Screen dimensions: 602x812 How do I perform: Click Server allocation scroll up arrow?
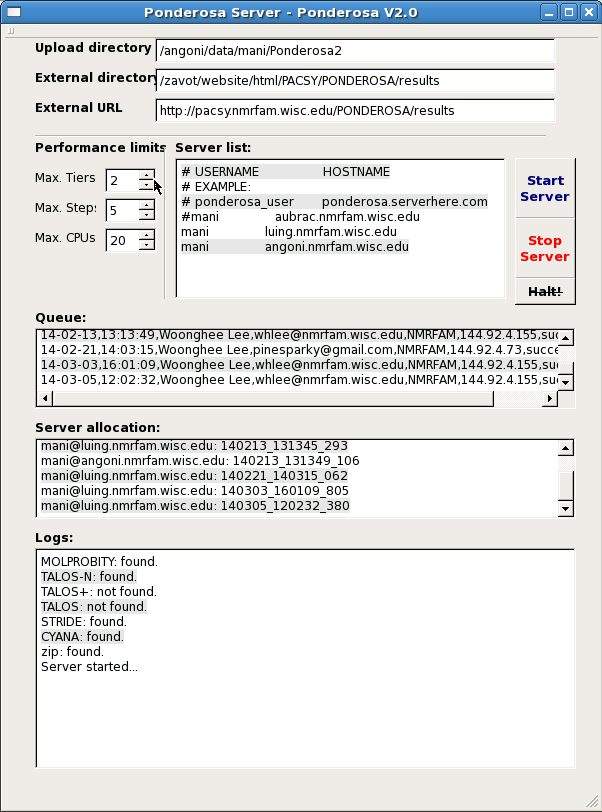[566, 448]
